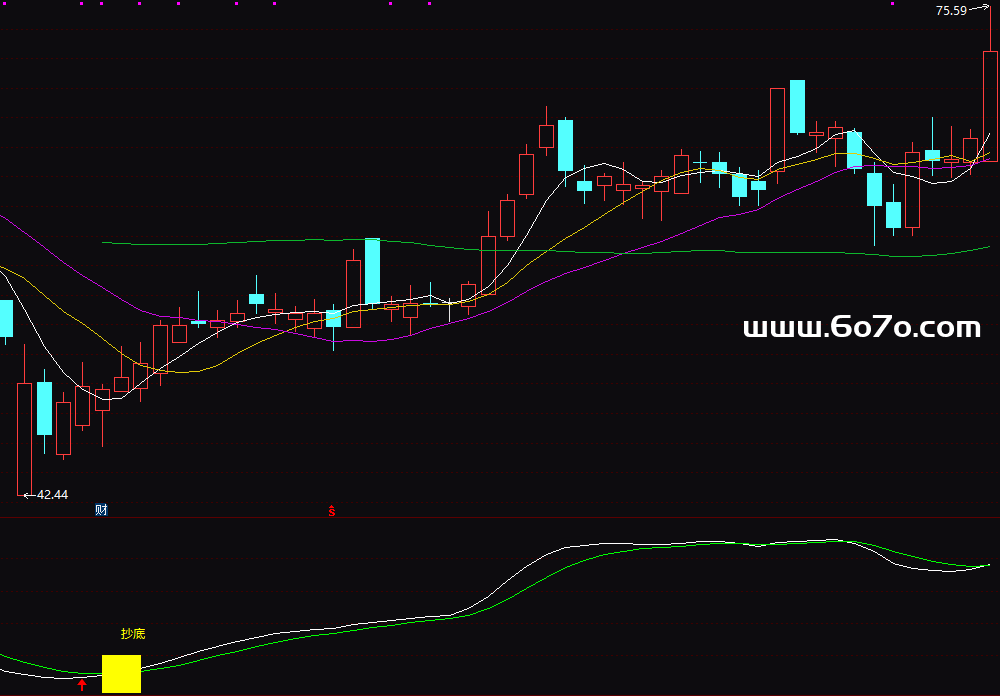Click the red S marker below the chart
The image size is (1000, 696).
click(332, 511)
